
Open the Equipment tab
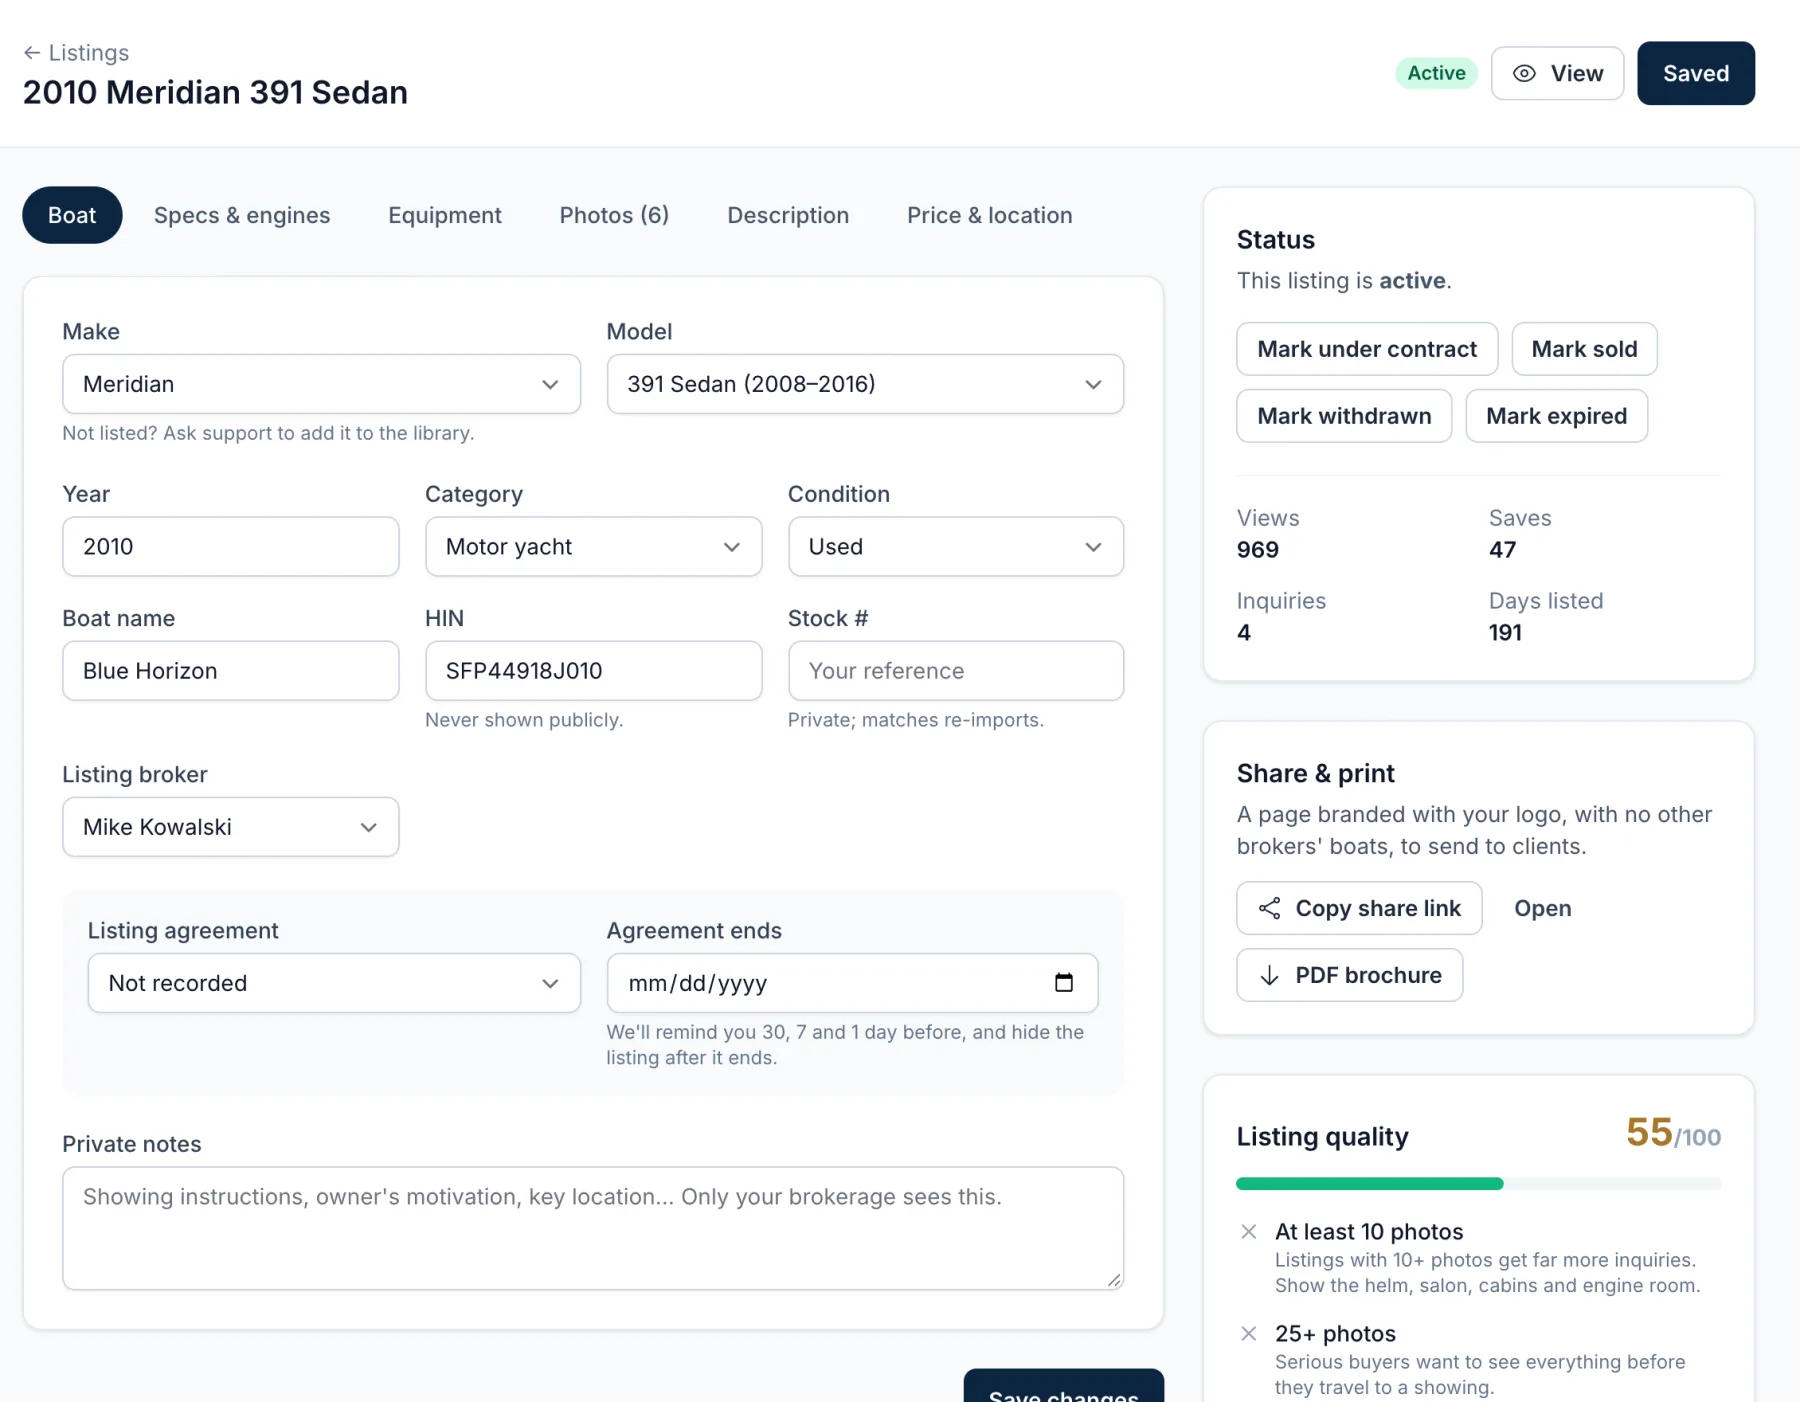coord(445,215)
